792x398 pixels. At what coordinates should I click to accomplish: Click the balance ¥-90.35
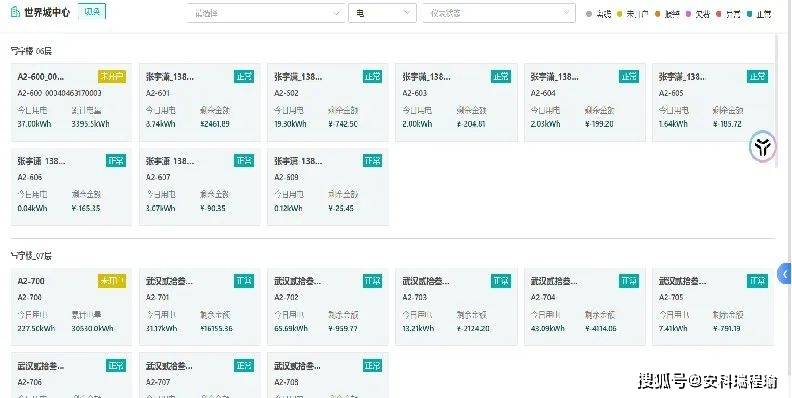(x=213, y=208)
